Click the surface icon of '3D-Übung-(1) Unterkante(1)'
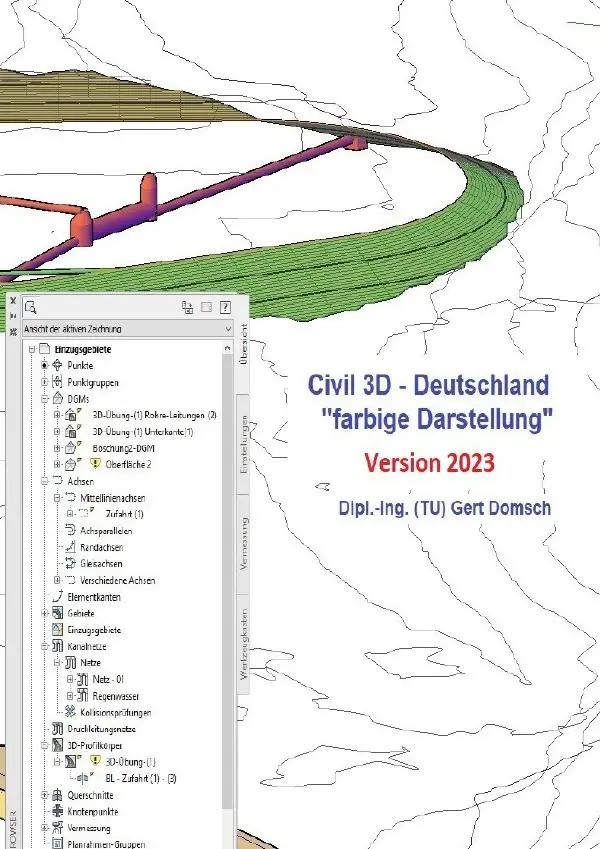 72,432
